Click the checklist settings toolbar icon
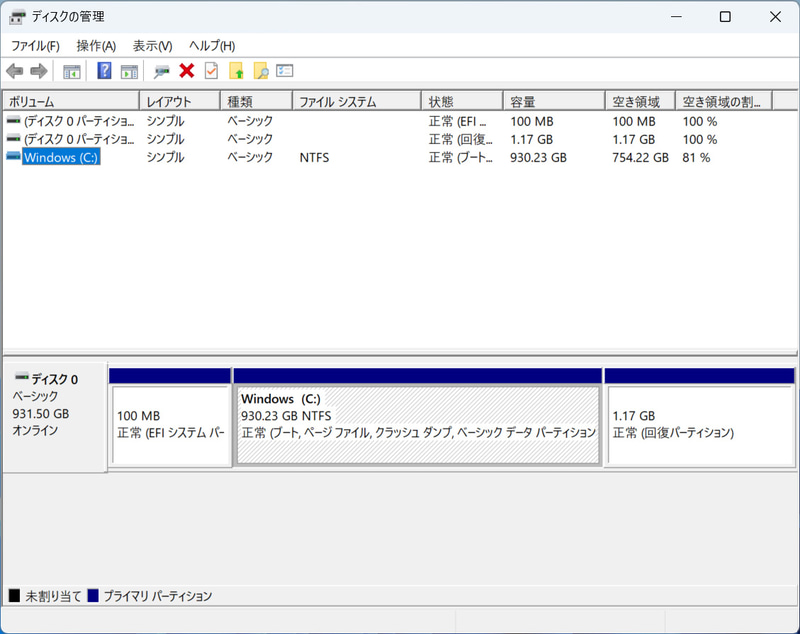800x634 pixels. (285, 70)
